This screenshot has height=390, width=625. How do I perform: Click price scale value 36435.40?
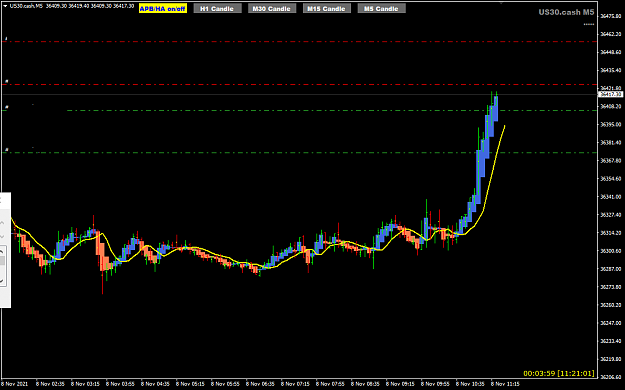pyautogui.click(x=611, y=70)
